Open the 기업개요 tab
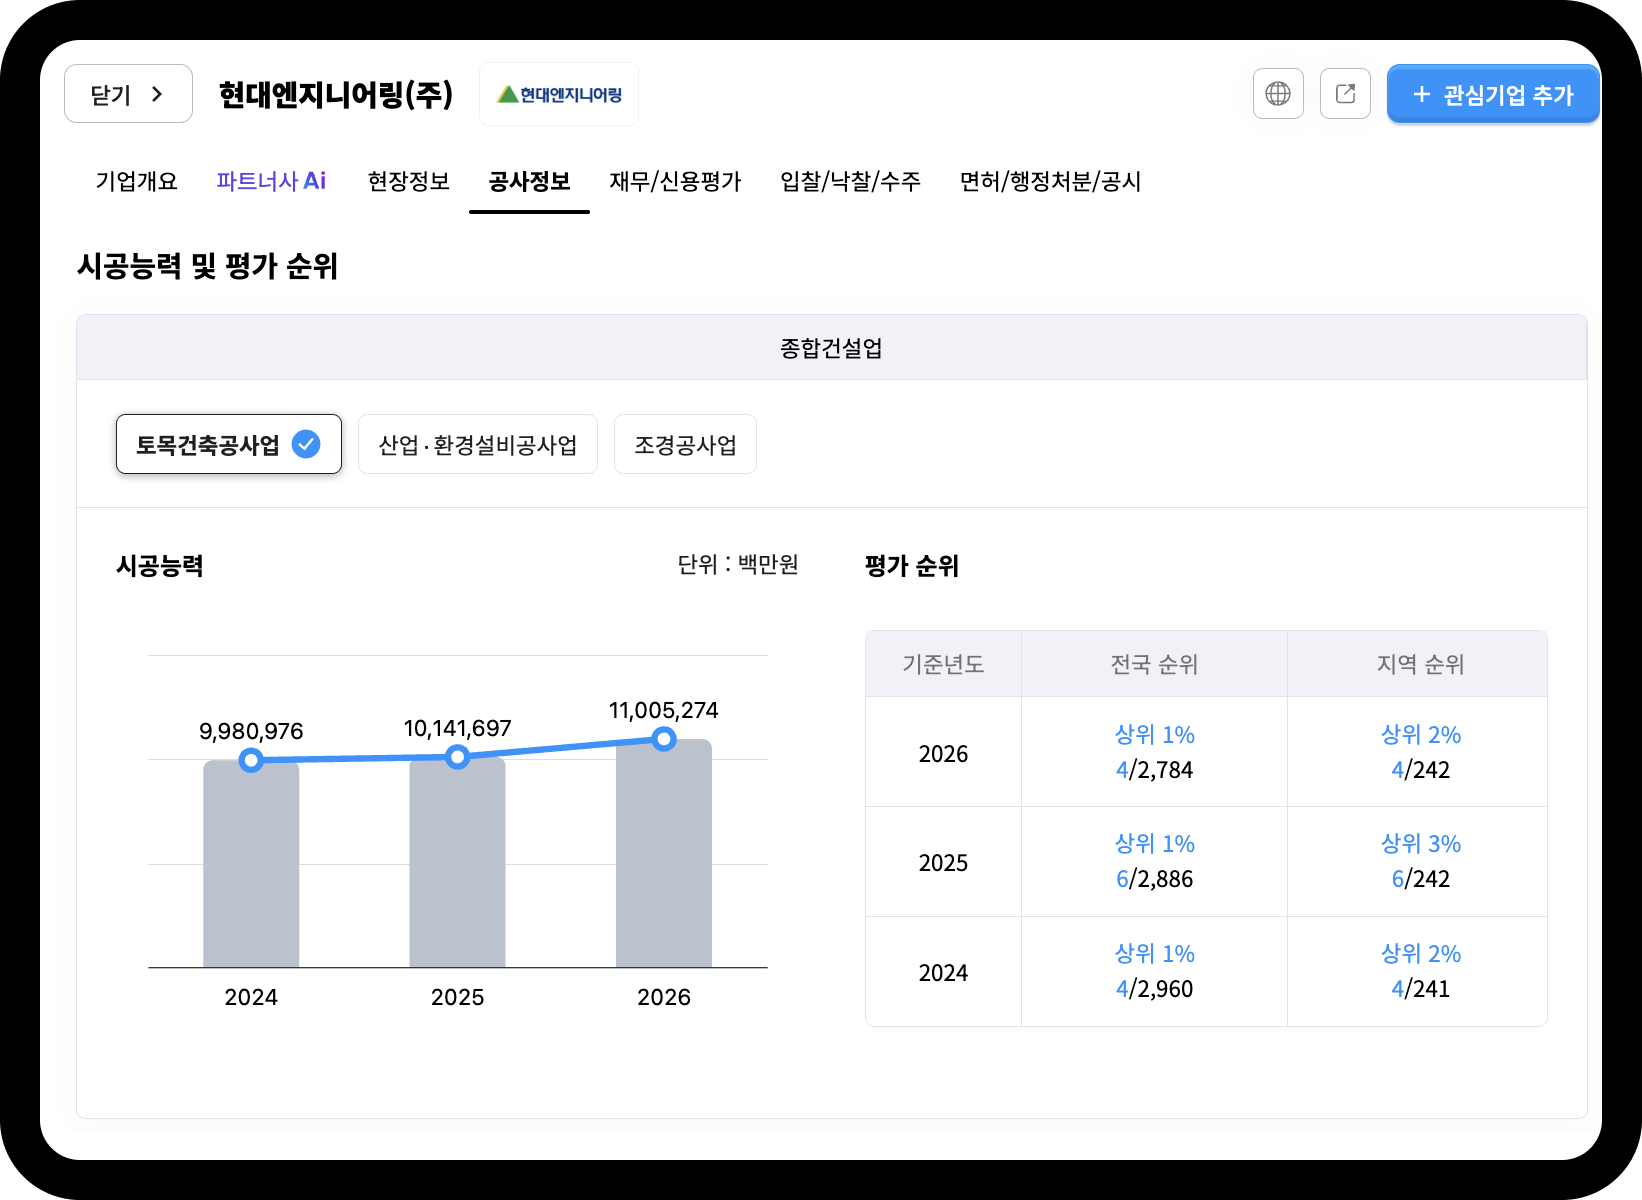The height and width of the screenshot is (1200, 1642). [136, 181]
